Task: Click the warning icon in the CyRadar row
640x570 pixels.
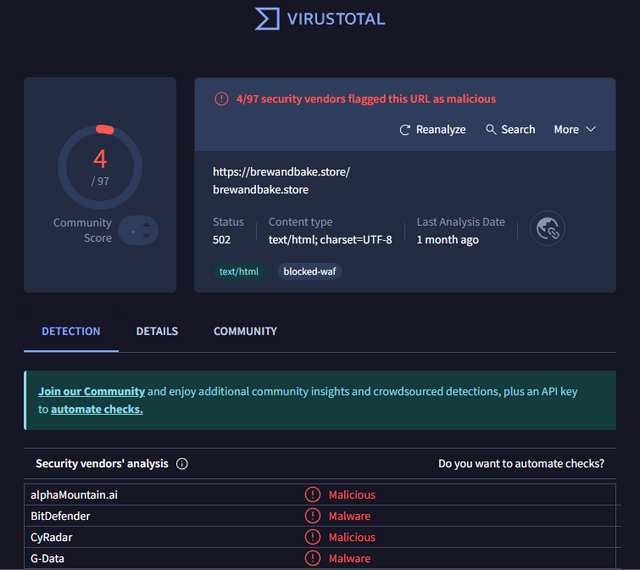Action: [x=313, y=537]
